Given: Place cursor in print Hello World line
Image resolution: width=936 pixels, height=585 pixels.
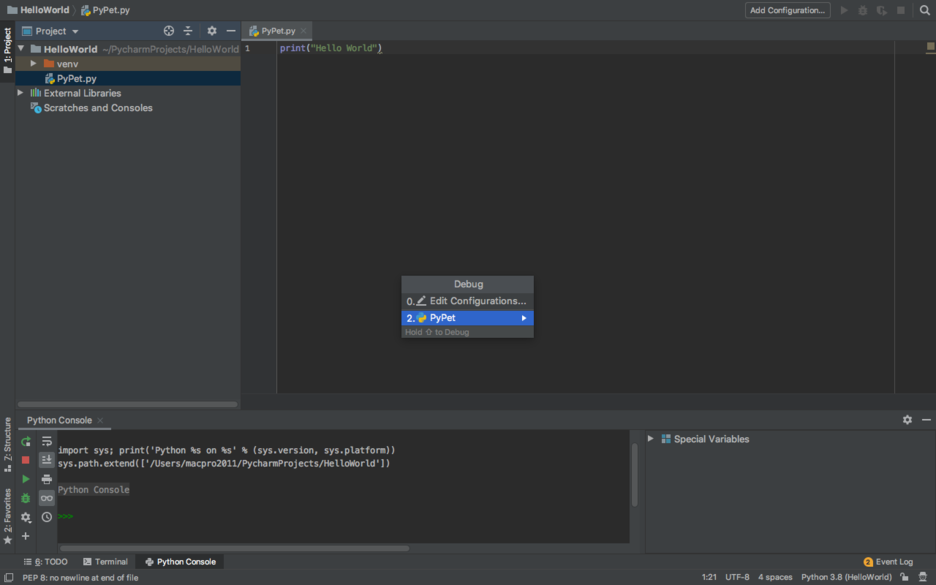Looking at the screenshot, I should 331,48.
